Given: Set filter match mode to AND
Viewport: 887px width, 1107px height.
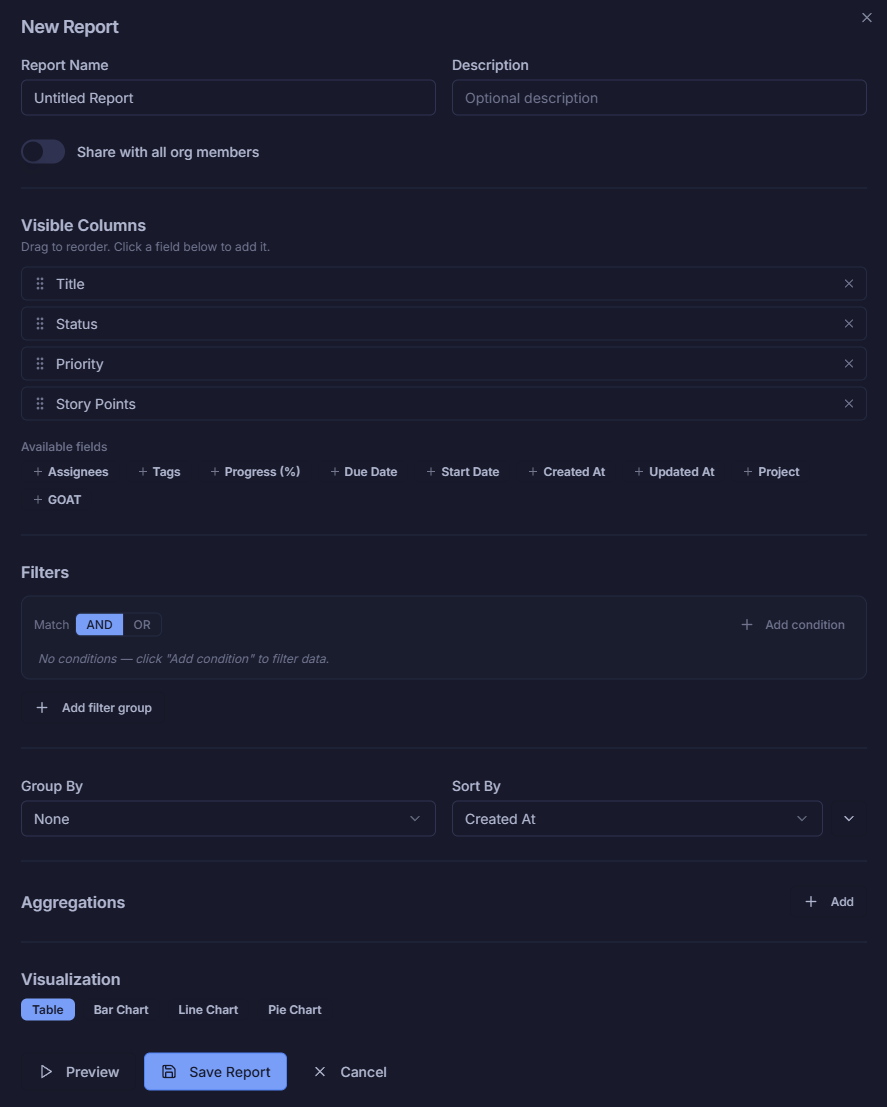Looking at the screenshot, I should click(99, 625).
